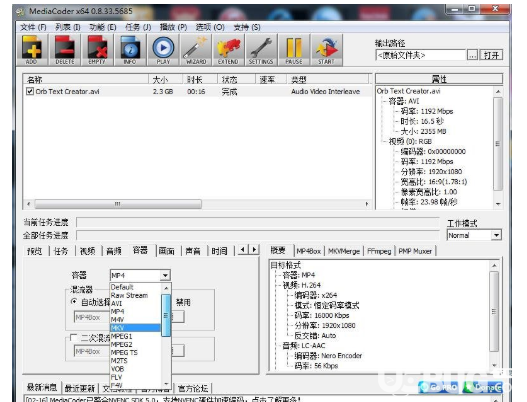Viewport: 527px width, 402px height.
Task: Click the 打开 output folder button
Action: pyautogui.click(x=491, y=55)
